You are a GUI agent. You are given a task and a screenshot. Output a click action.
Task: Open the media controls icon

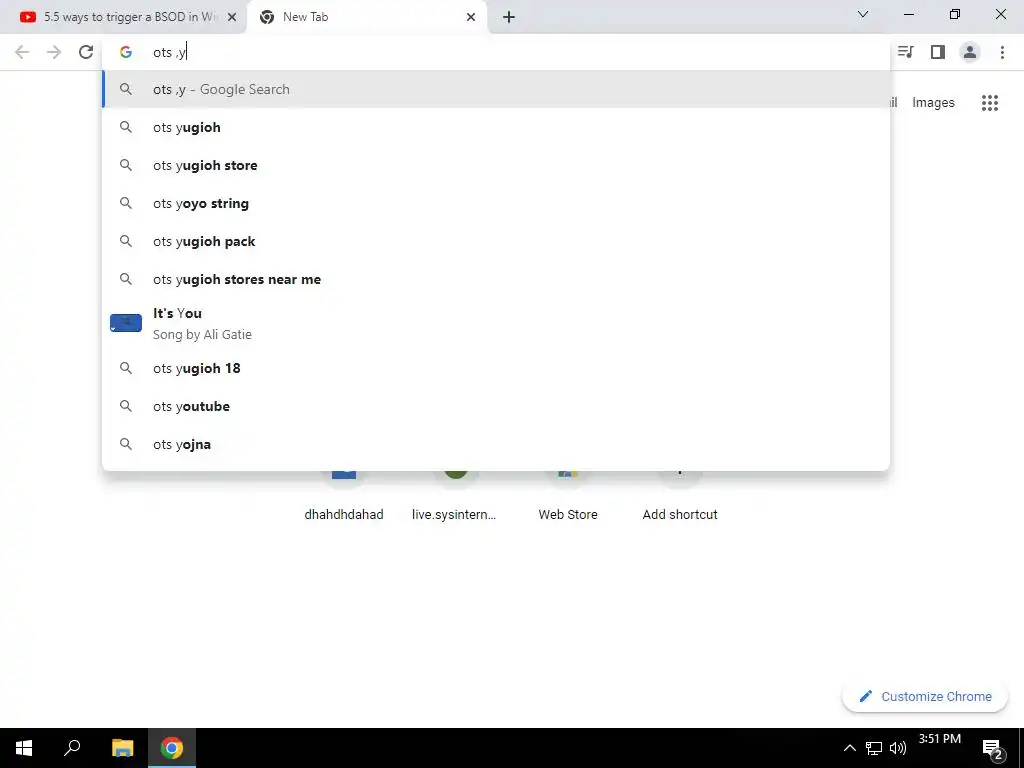(x=905, y=52)
